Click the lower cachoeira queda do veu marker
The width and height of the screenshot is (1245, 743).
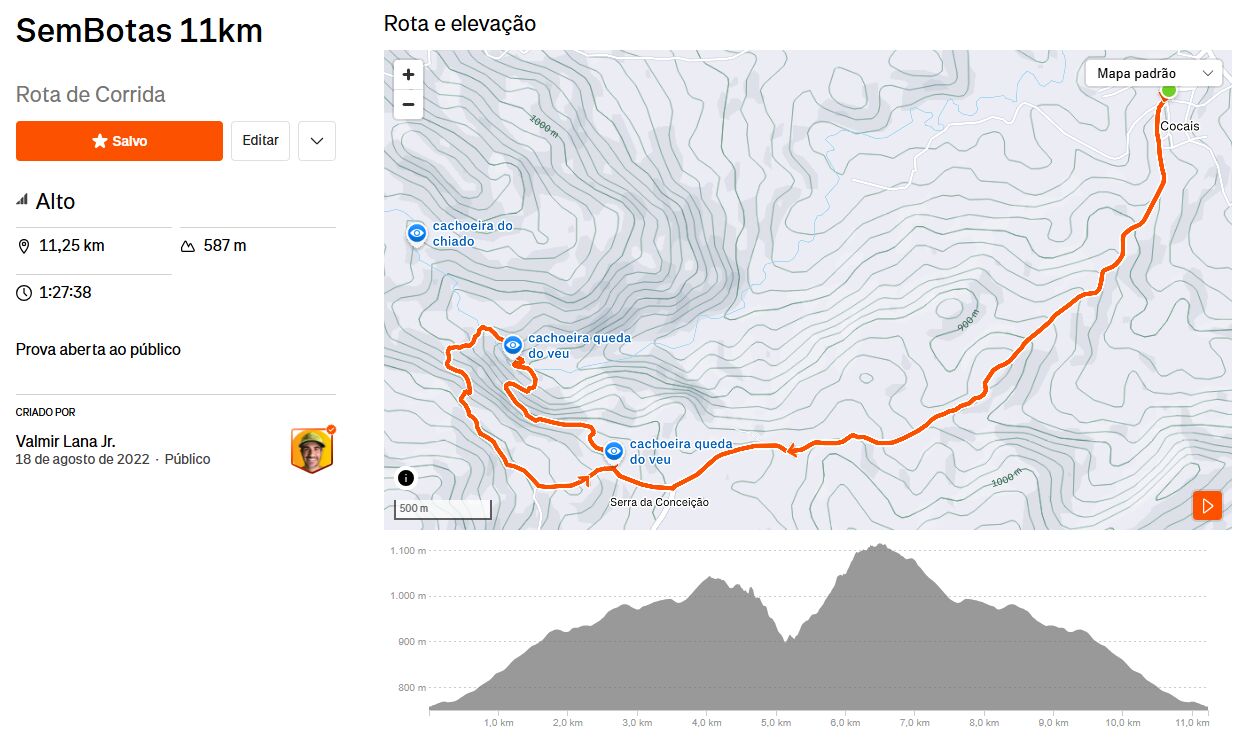coord(614,451)
